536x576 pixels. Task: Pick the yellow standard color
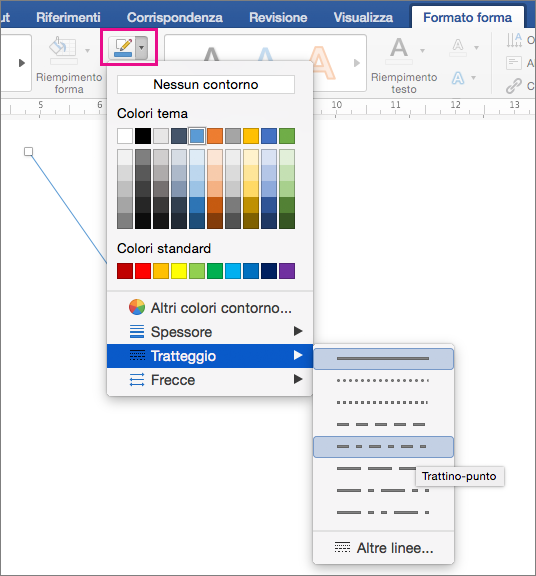[179, 271]
